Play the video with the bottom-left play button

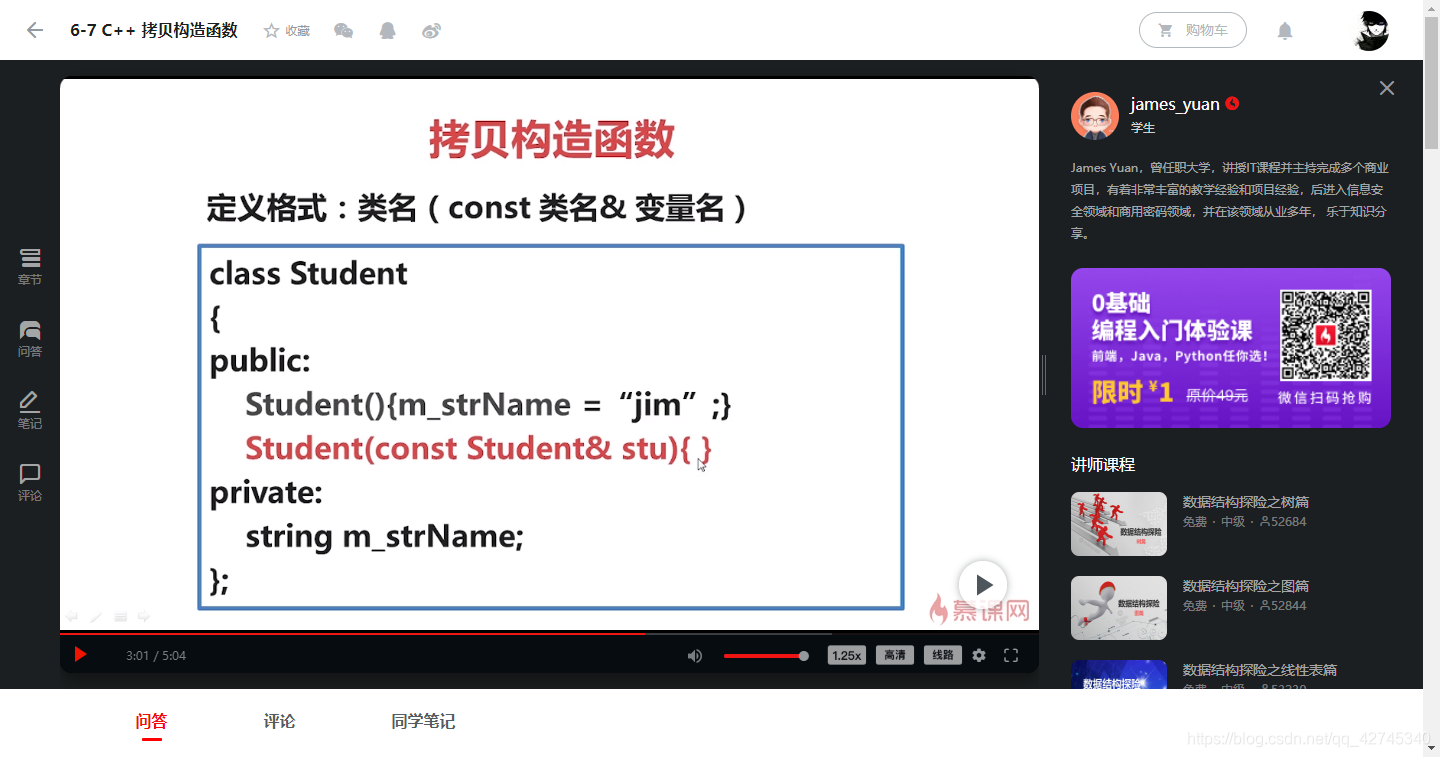pyautogui.click(x=81, y=655)
